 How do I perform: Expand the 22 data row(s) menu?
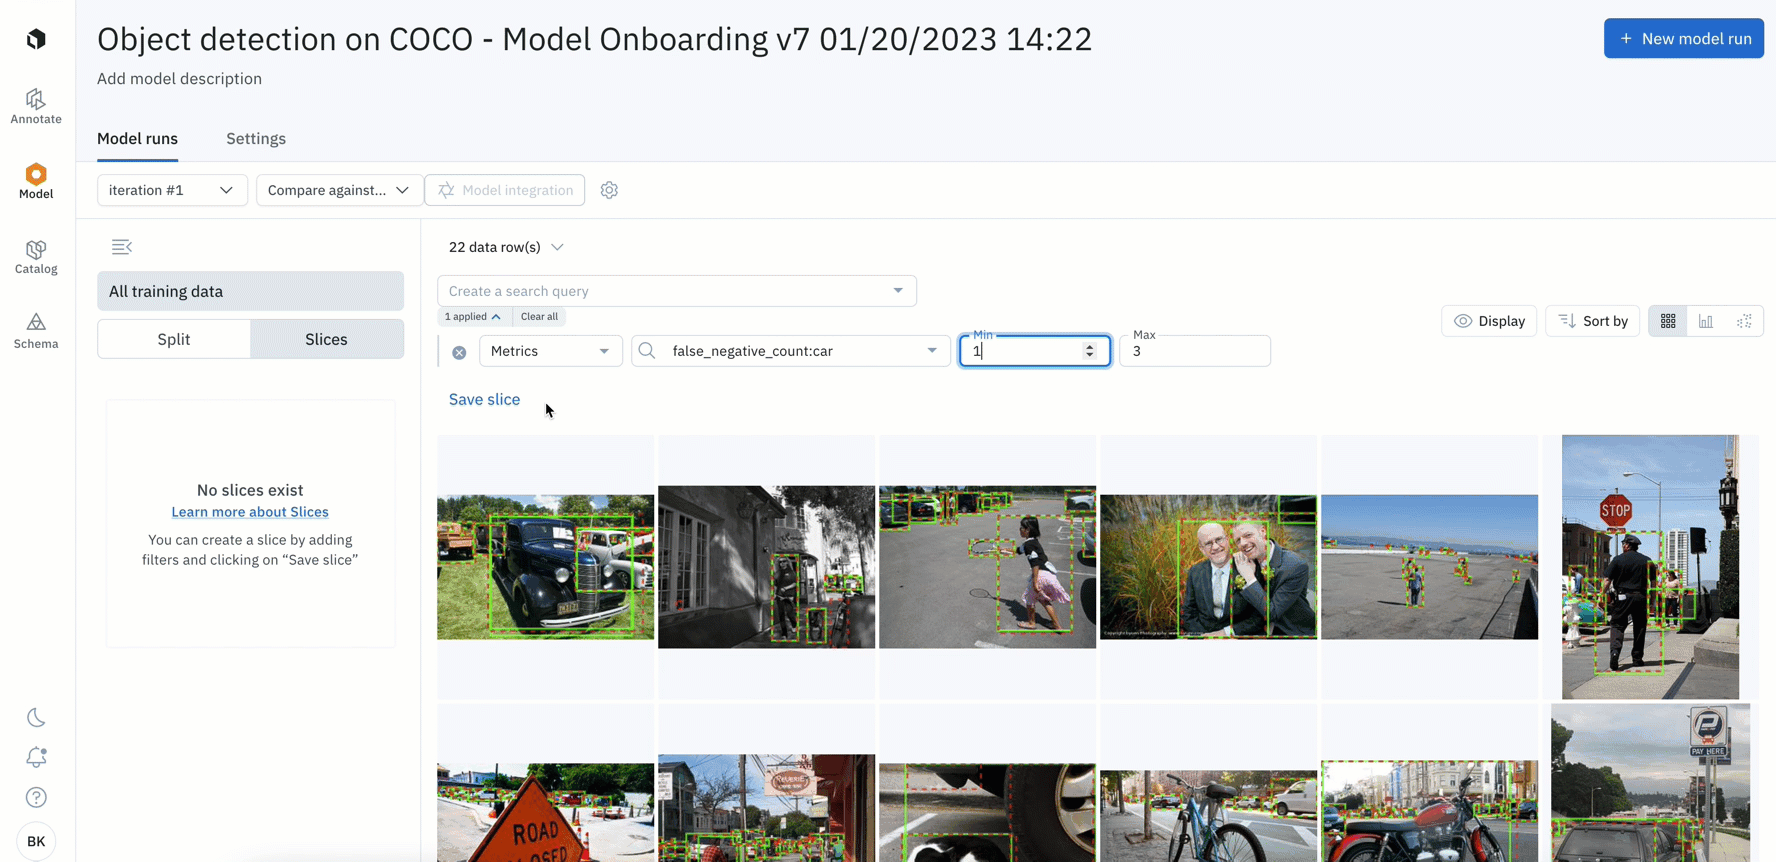[506, 247]
